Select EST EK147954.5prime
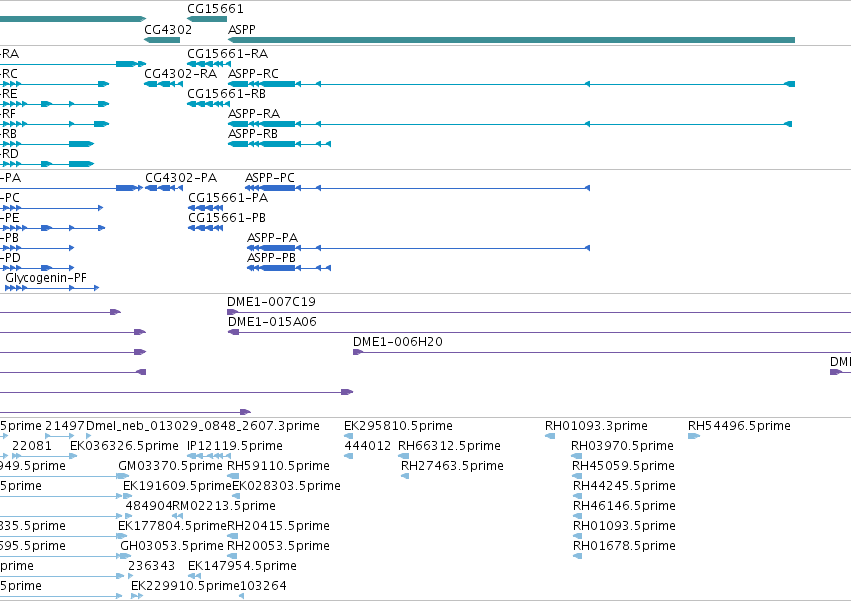The width and height of the screenshot is (851, 601). pos(243,566)
